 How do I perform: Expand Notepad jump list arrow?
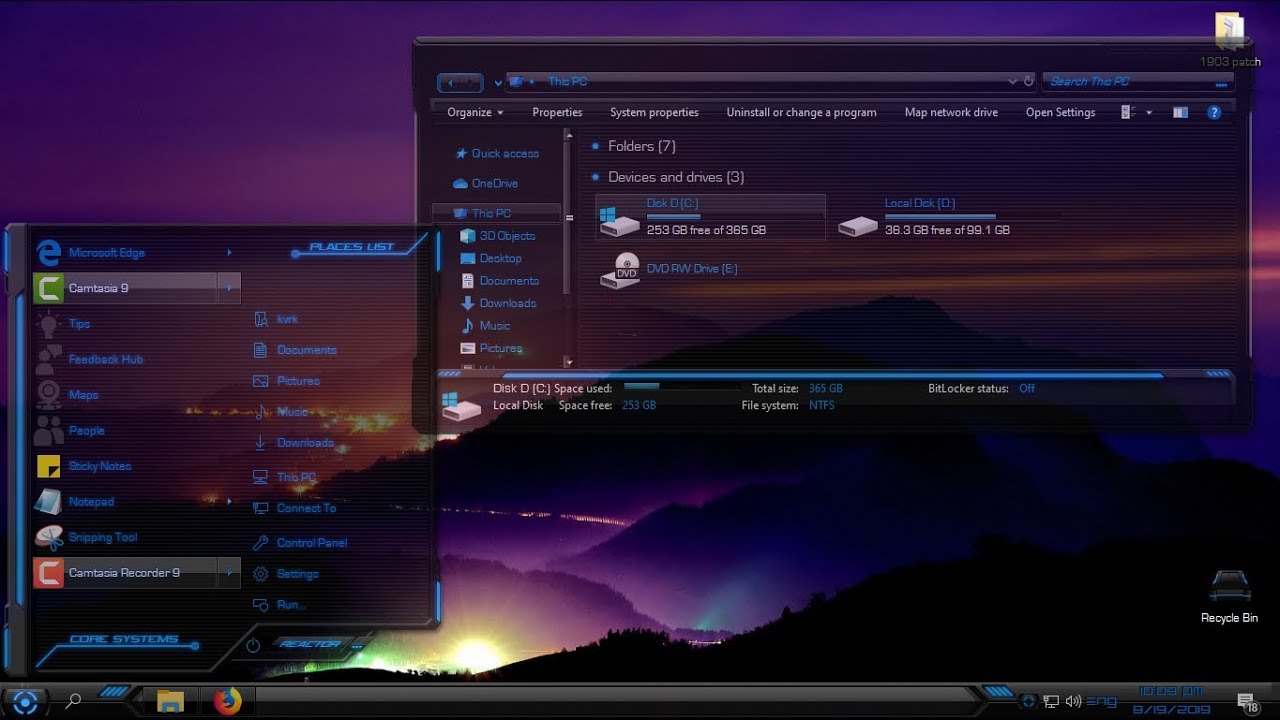click(229, 501)
